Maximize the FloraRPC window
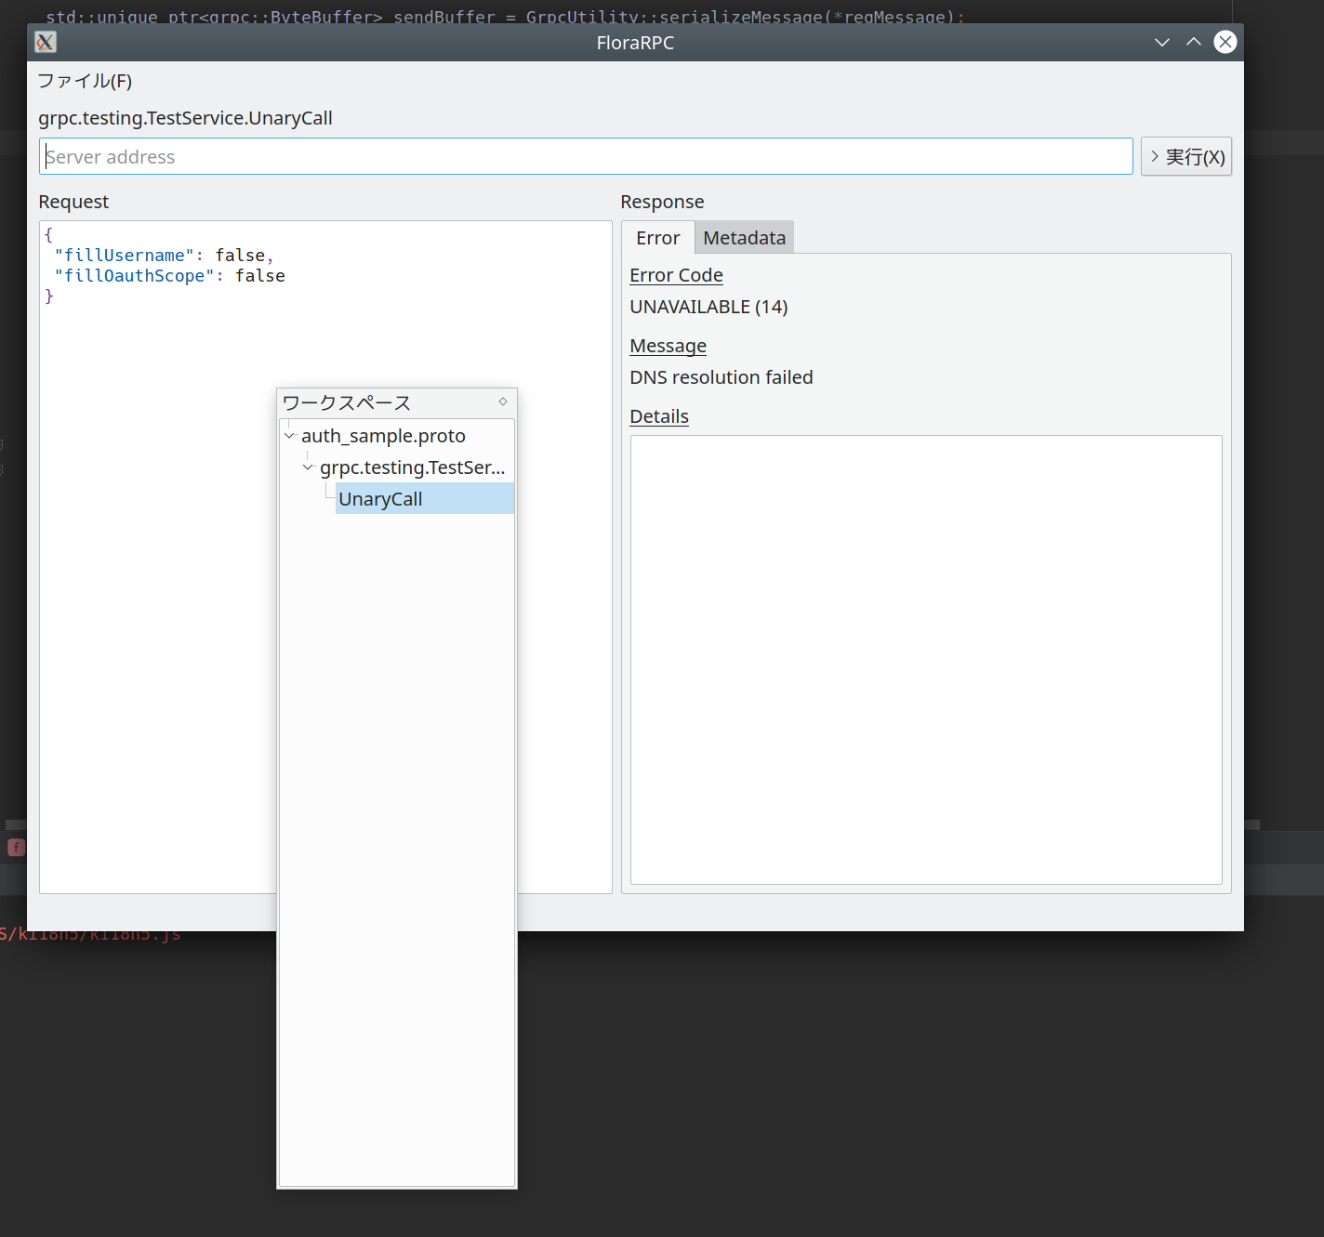 click(x=1193, y=42)
